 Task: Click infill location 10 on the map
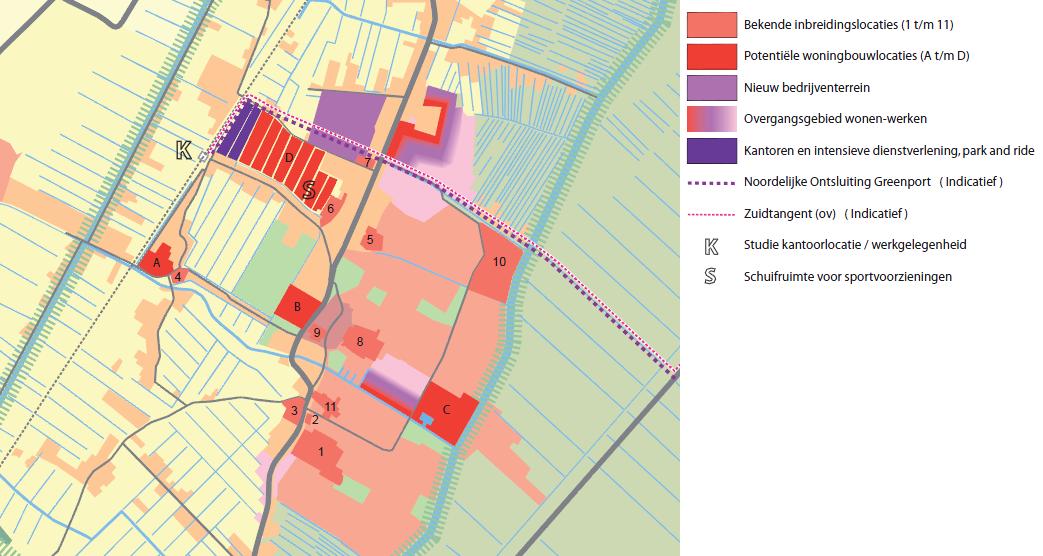pos(499,262)
